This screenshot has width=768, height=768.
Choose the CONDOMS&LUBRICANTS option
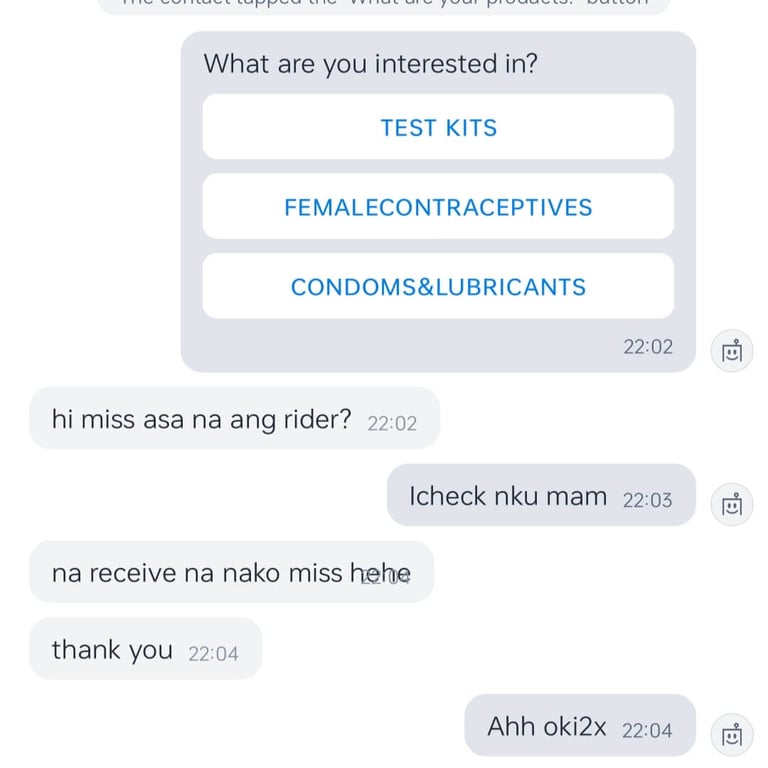pos(438,287)
